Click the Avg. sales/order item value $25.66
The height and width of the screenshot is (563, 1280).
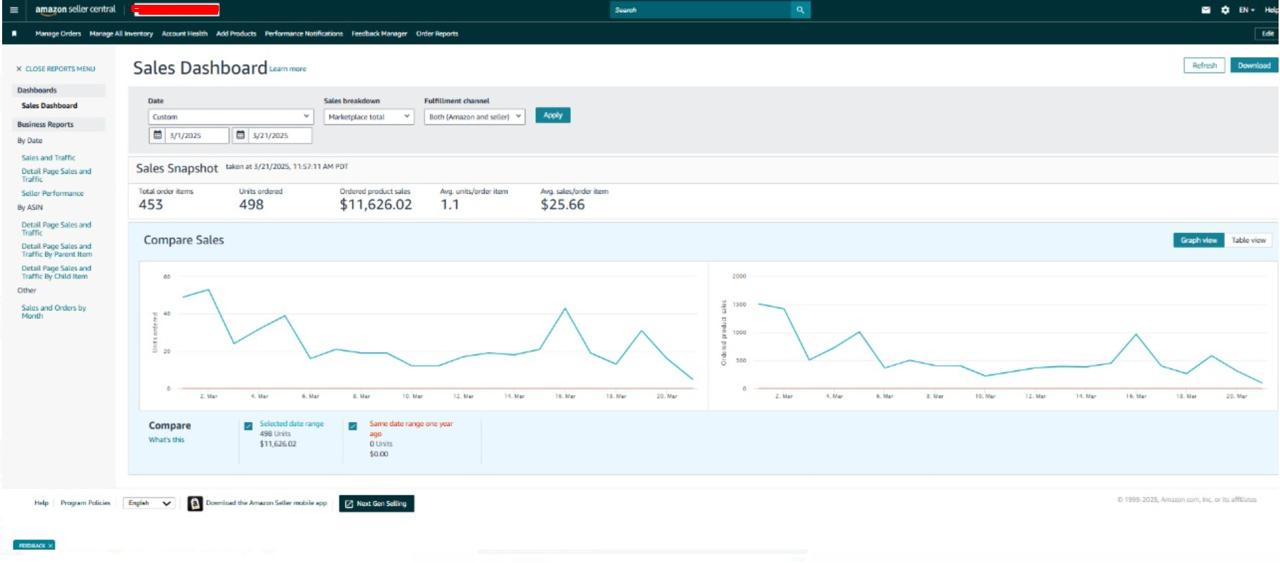pos(563,205)
